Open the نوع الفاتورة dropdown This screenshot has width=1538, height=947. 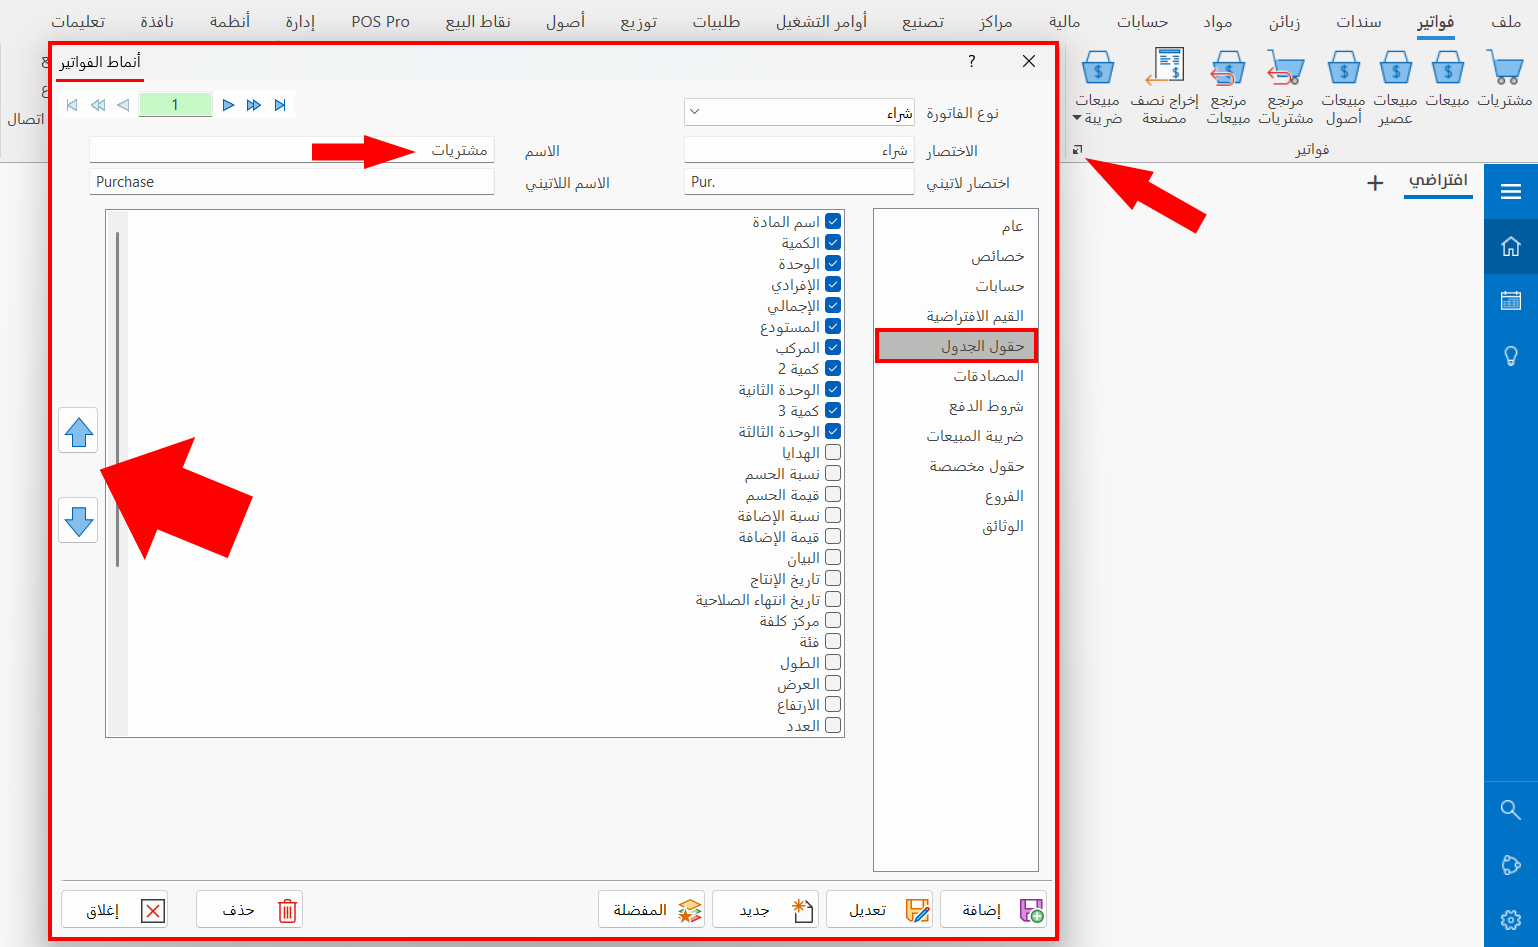click(x=695, y=112)
